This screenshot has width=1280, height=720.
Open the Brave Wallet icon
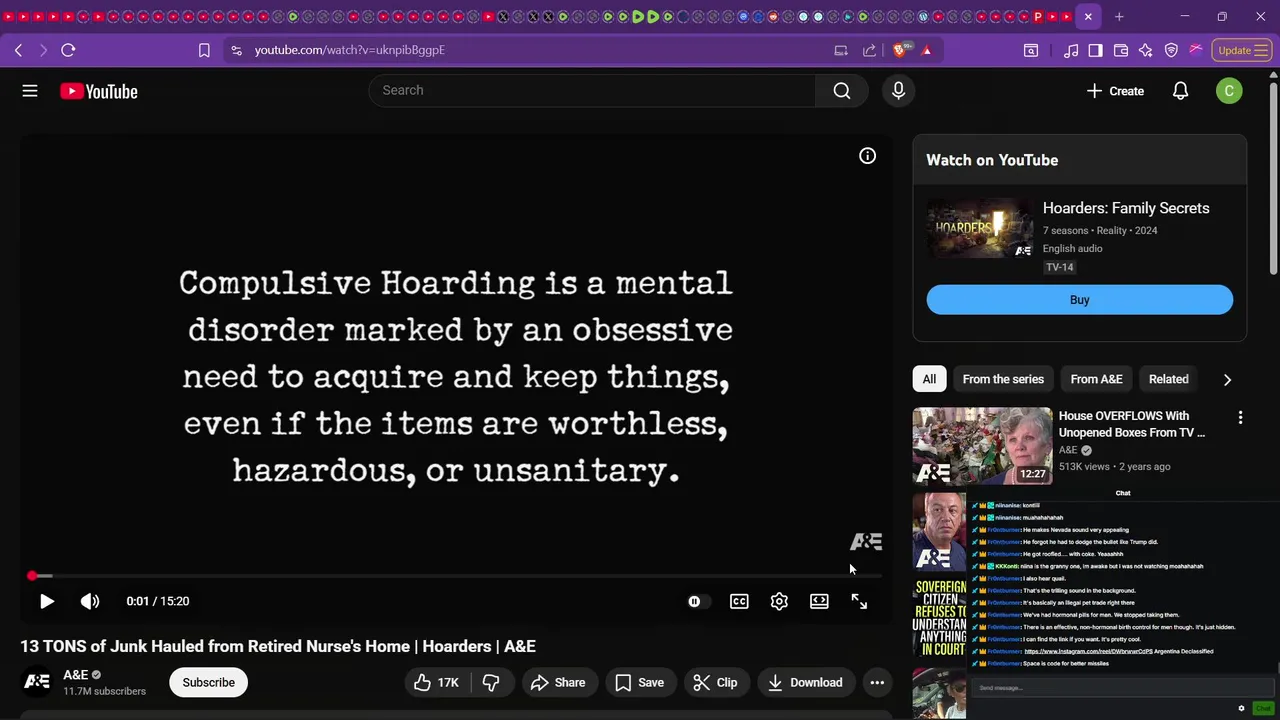coord(1121,50)
